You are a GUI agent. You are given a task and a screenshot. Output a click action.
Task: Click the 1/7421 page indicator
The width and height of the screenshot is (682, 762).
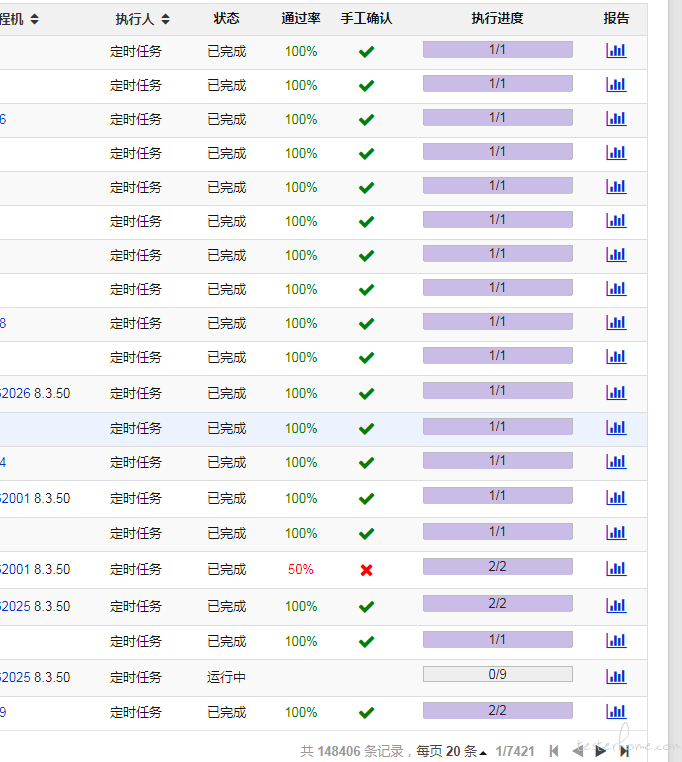tap(515, 751)
